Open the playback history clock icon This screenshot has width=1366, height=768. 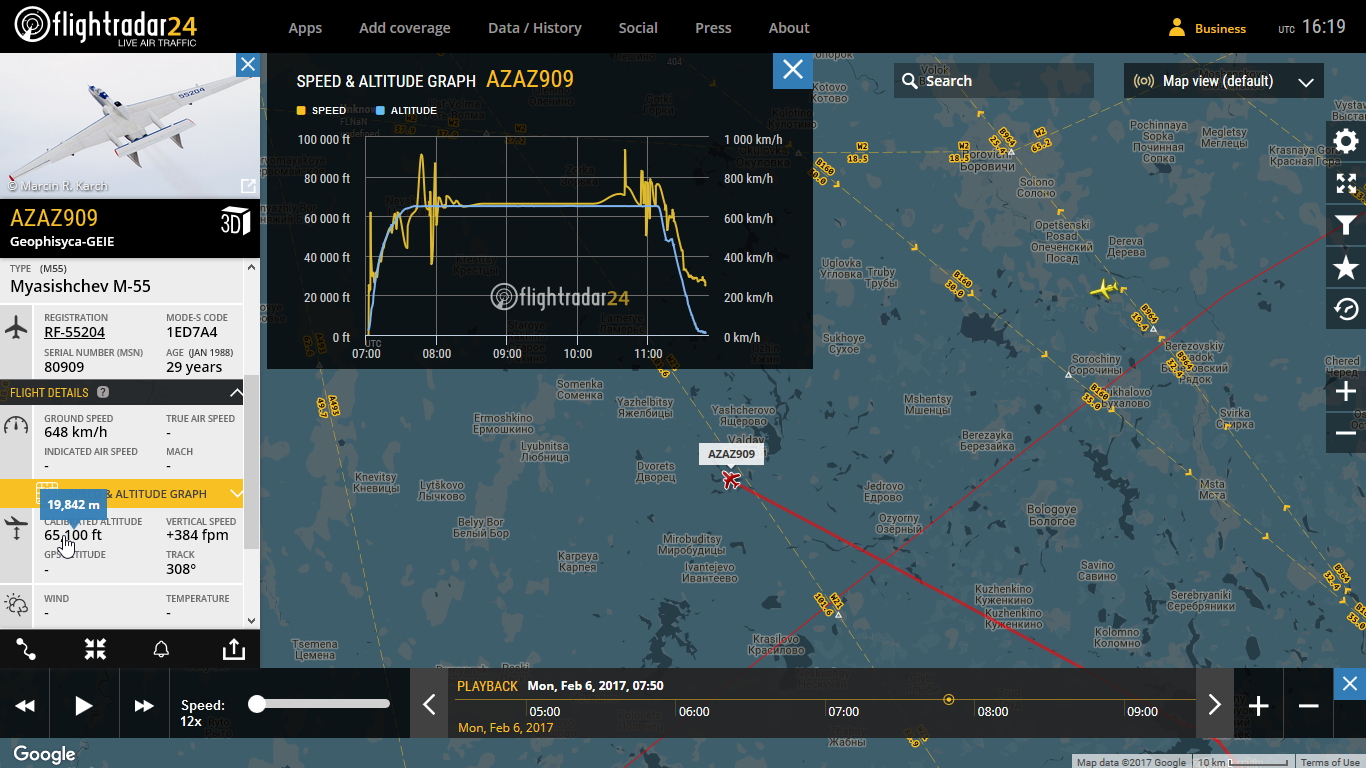(x=1346, y=309)
